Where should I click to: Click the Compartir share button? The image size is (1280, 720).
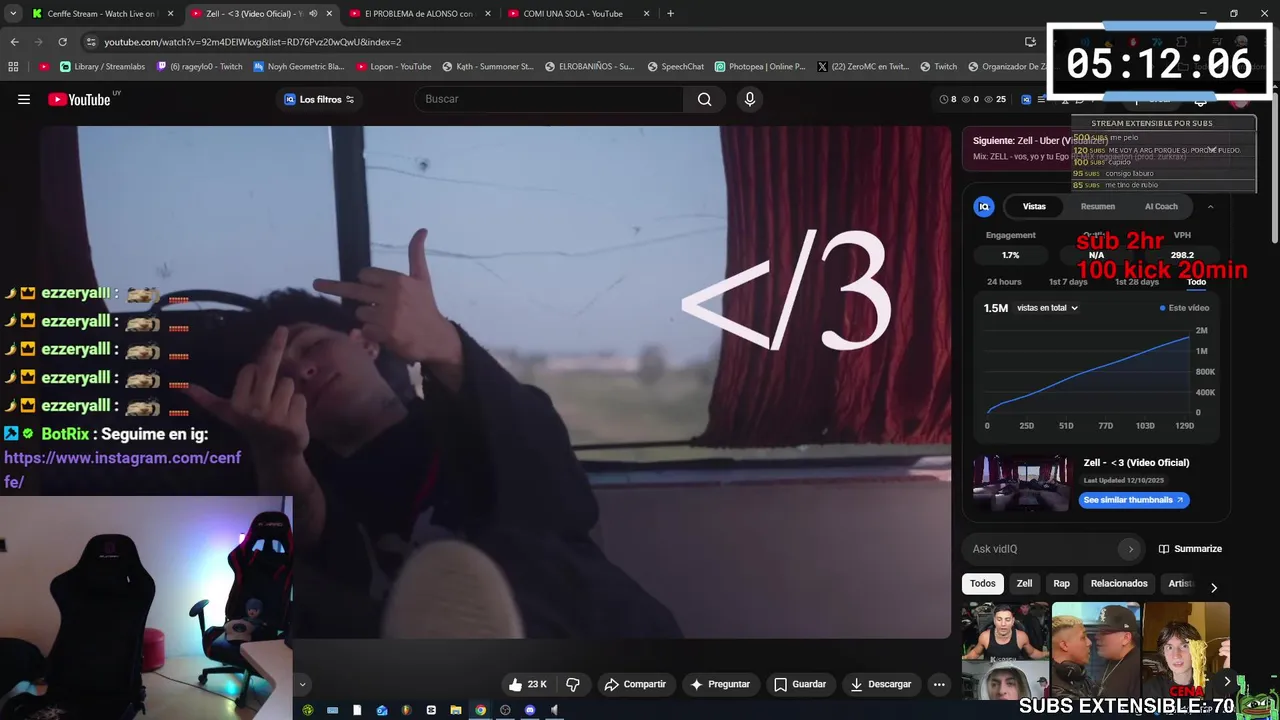pyautogui.click(x=635, y=684)
